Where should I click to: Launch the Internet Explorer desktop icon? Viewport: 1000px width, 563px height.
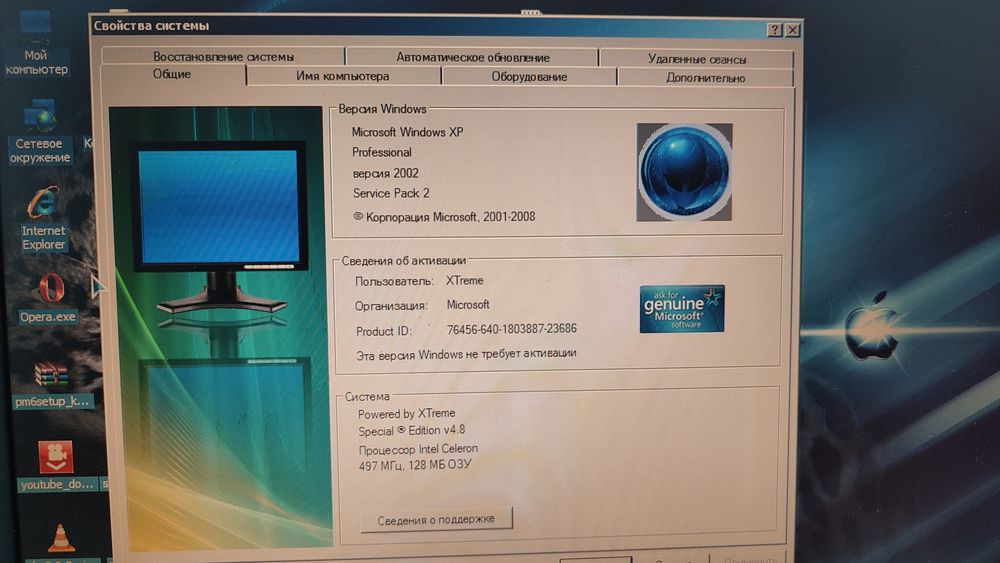(x=43, y=218)
